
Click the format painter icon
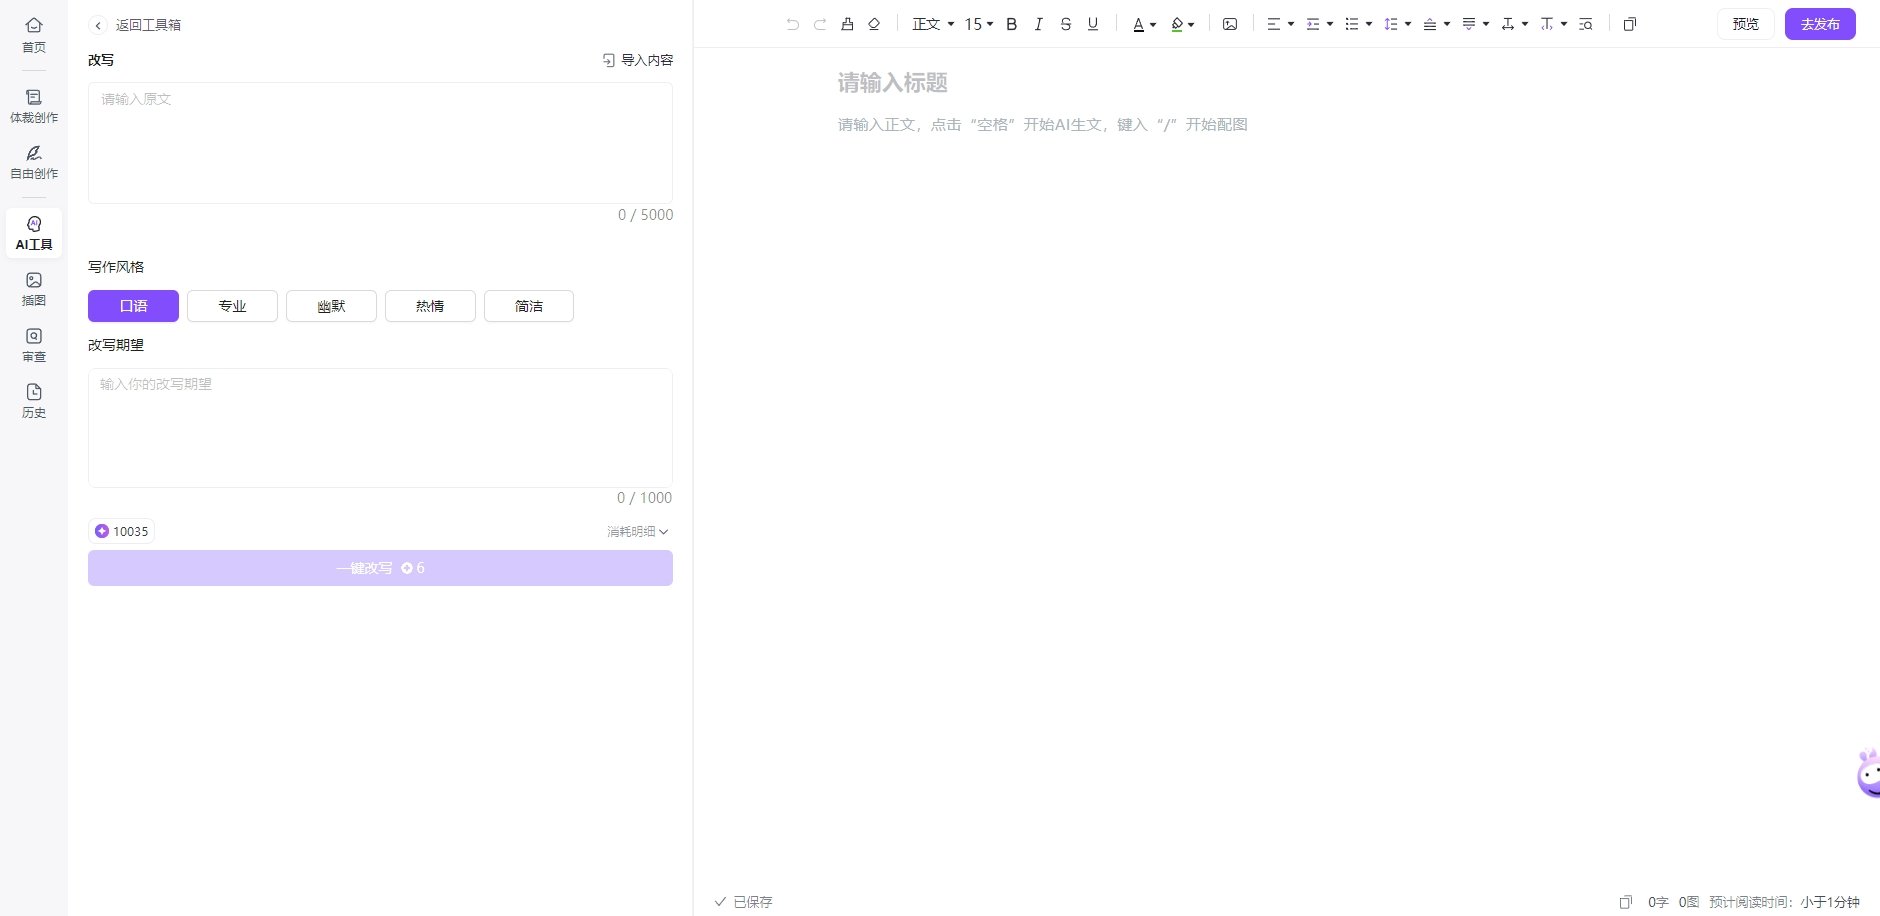[x=847, y=24]
